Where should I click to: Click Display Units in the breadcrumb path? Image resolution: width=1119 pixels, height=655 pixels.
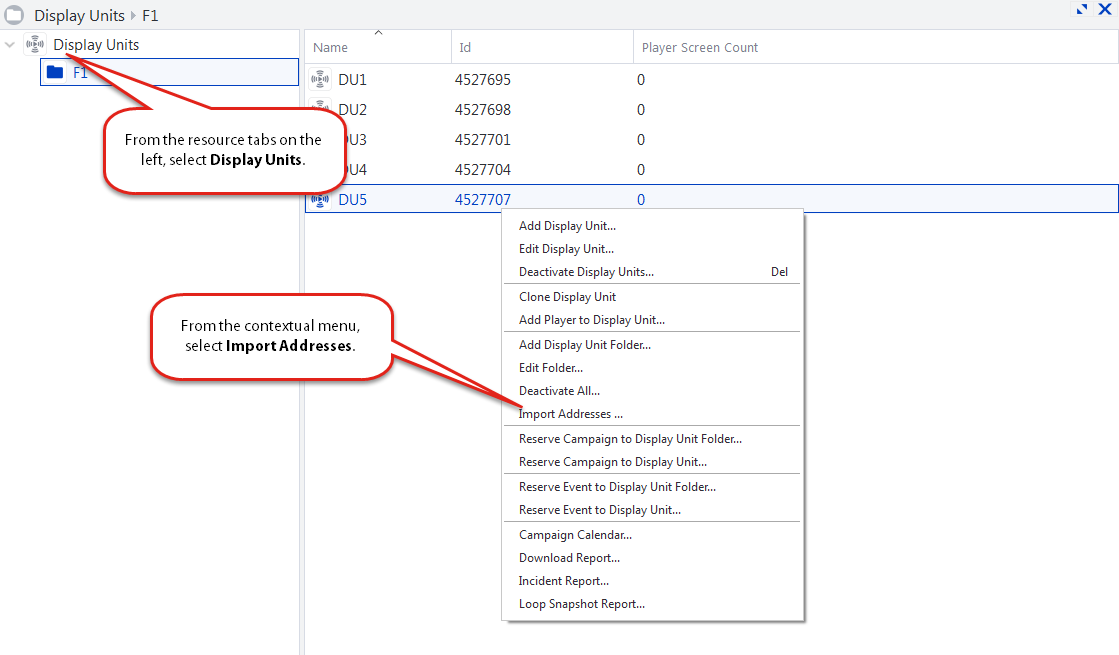[79, 16]
